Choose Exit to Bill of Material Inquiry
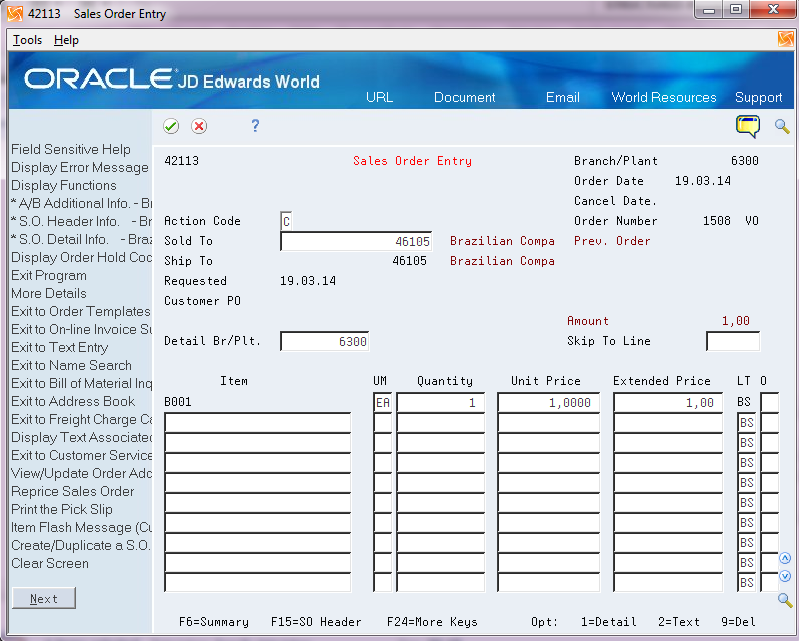 [x=81, y=383]
